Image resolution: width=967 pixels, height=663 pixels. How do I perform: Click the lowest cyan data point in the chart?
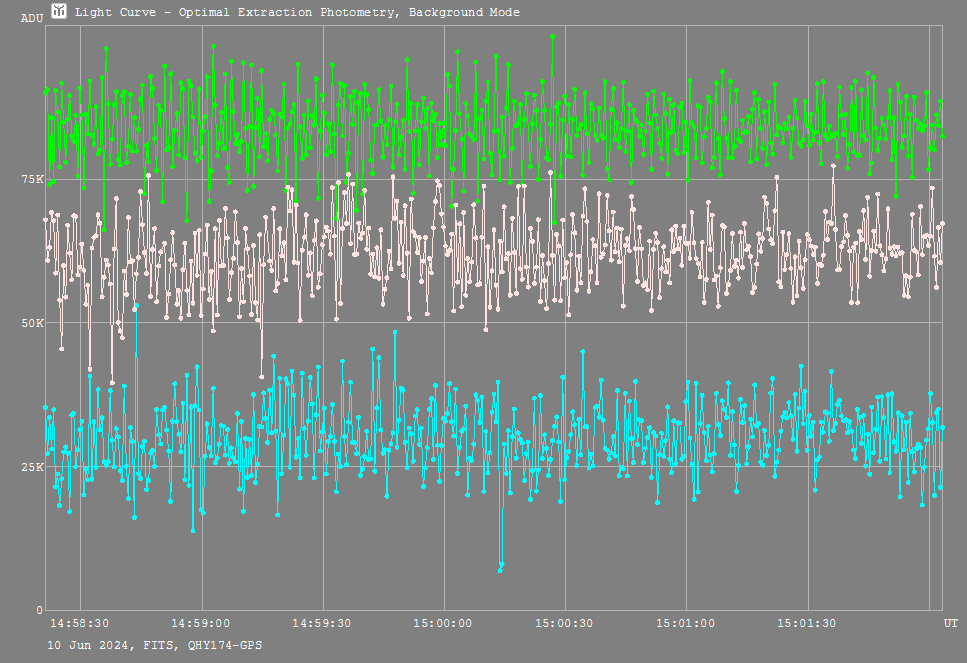click(x=500, y=570)
